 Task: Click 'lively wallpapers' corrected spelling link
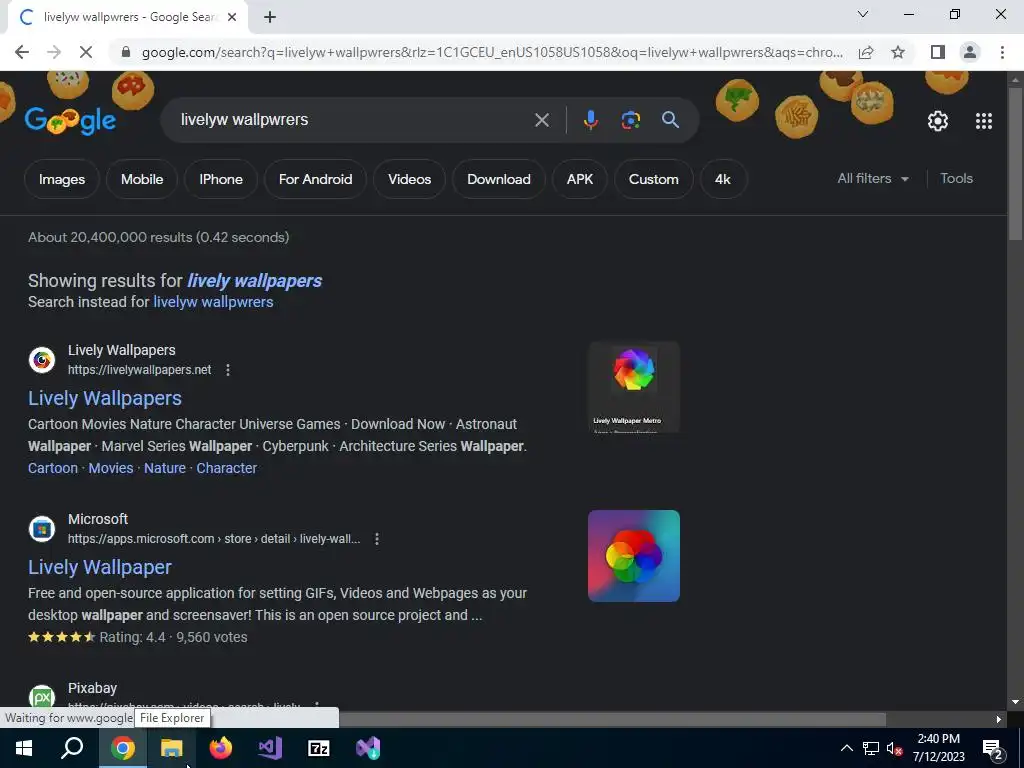pyautogui.click(x=255, y=281)
